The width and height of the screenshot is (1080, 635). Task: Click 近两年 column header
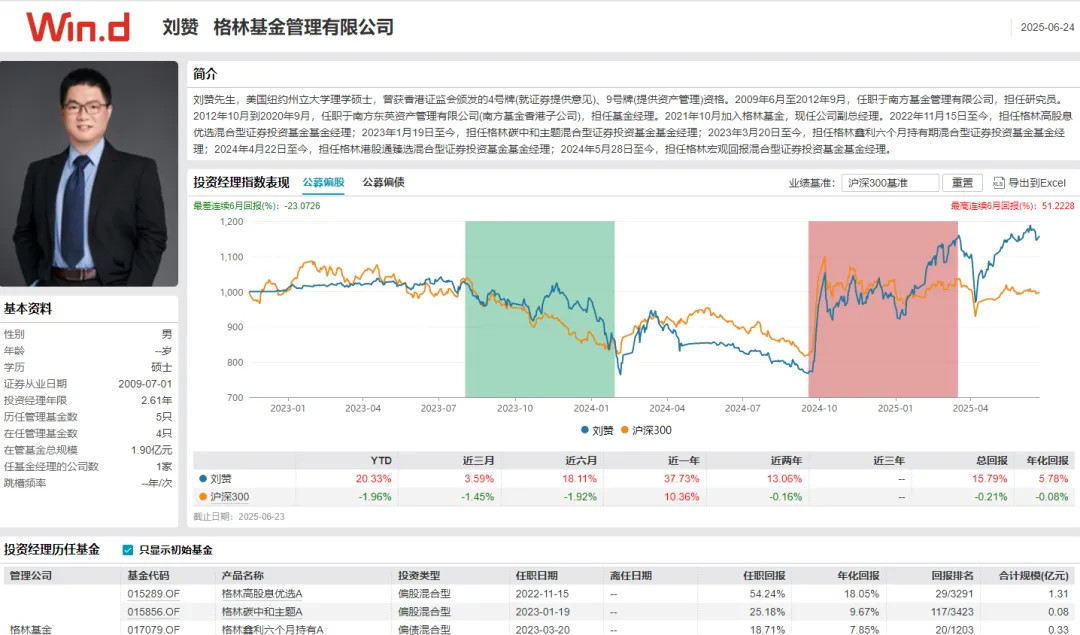pyautogui.click(x=786, y=461)
